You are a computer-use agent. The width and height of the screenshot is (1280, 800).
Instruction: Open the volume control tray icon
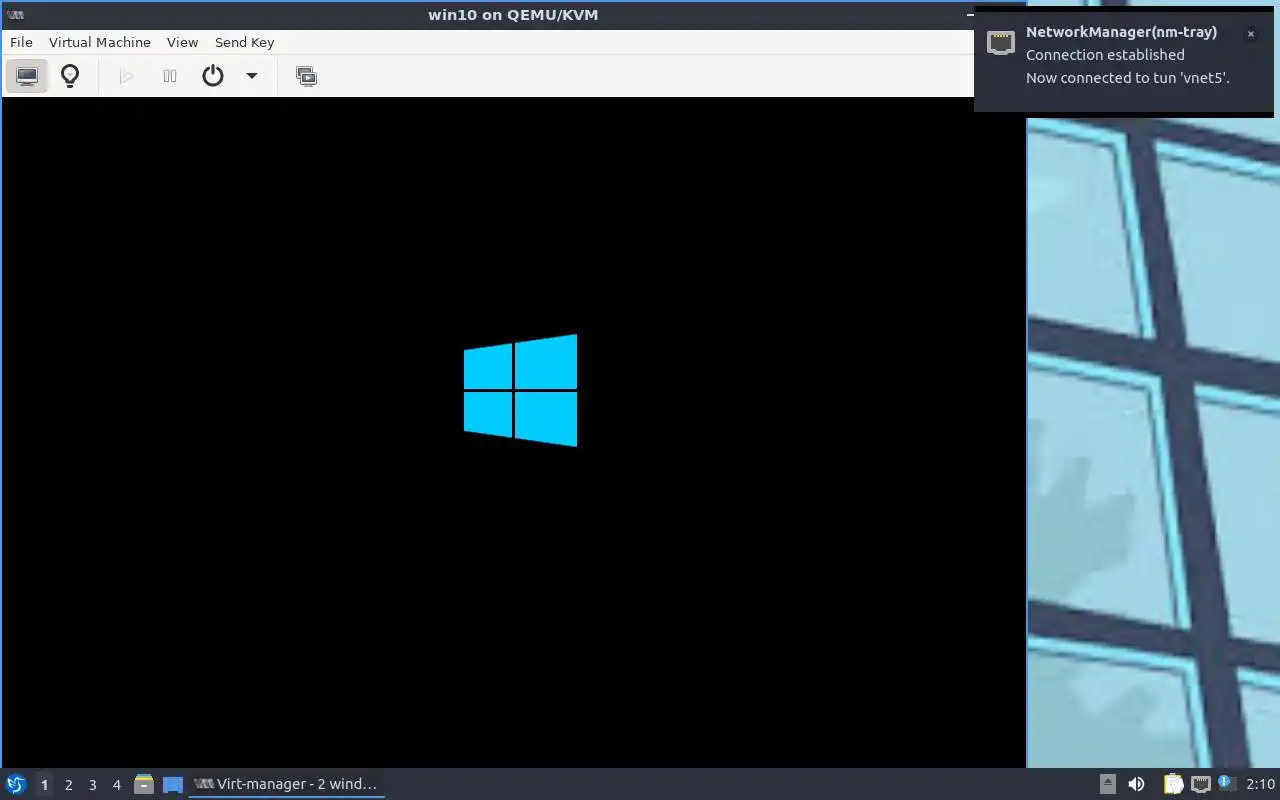(1136, 784)
